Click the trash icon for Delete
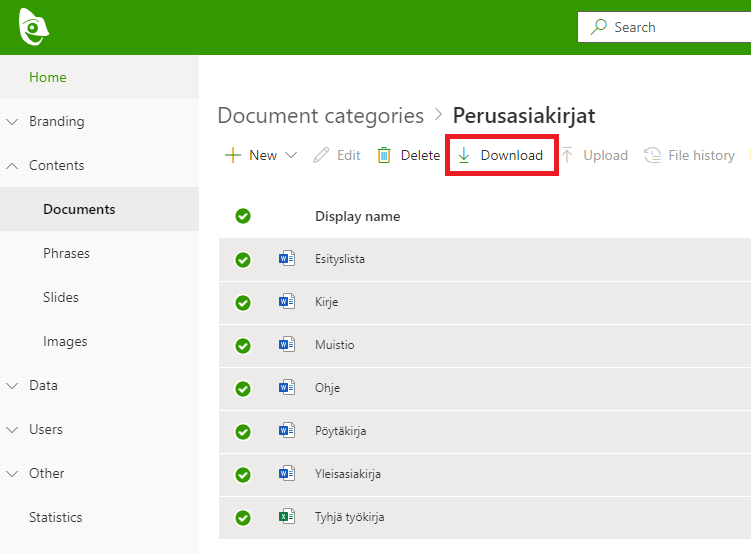751x554 pixels. tap(384, 155)
